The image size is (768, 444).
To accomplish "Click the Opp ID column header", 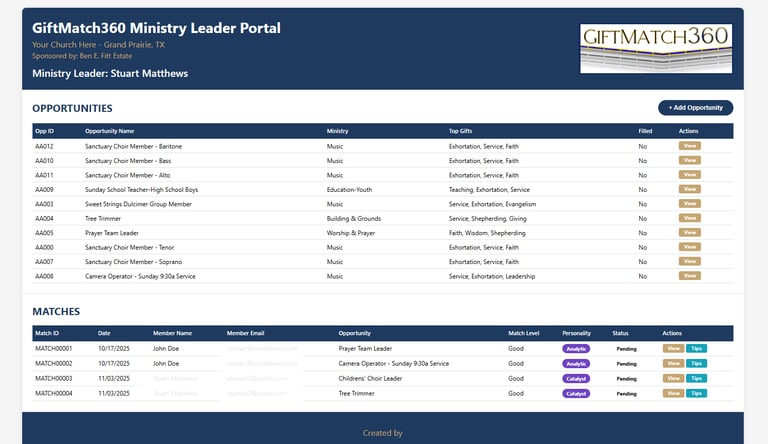I will [x=45, y=131].
